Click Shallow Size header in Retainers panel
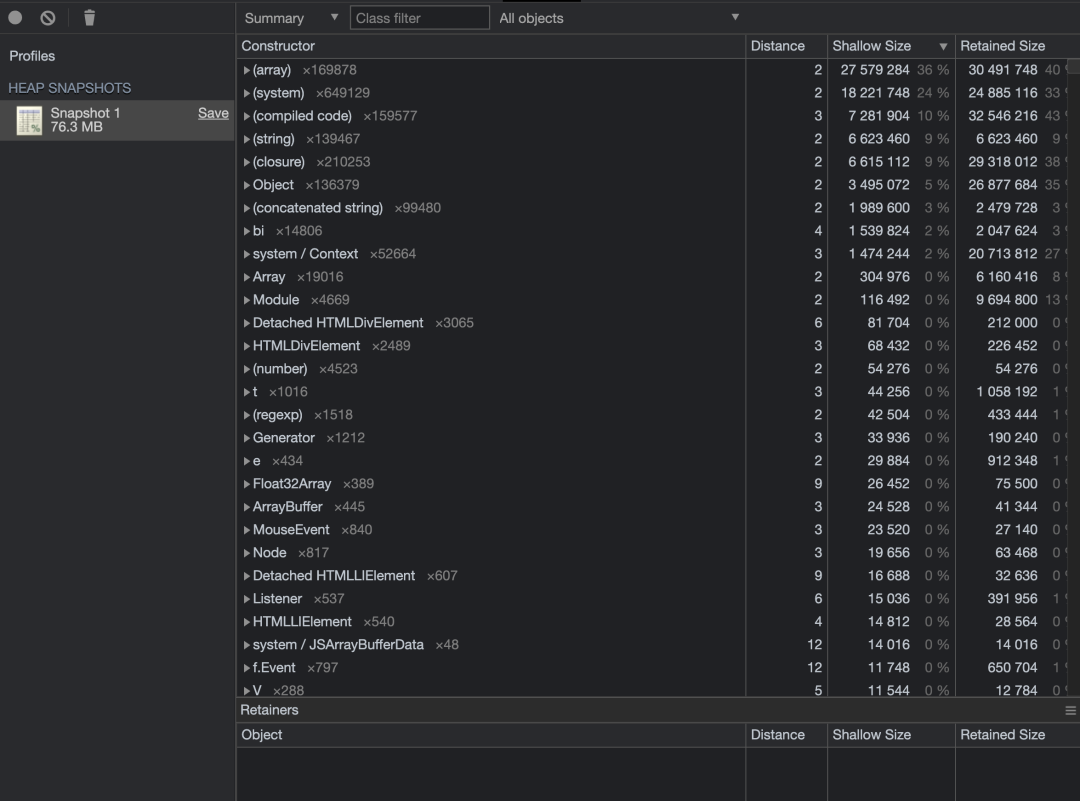Screen dimensions: 1080x801 tap(891, 735)
